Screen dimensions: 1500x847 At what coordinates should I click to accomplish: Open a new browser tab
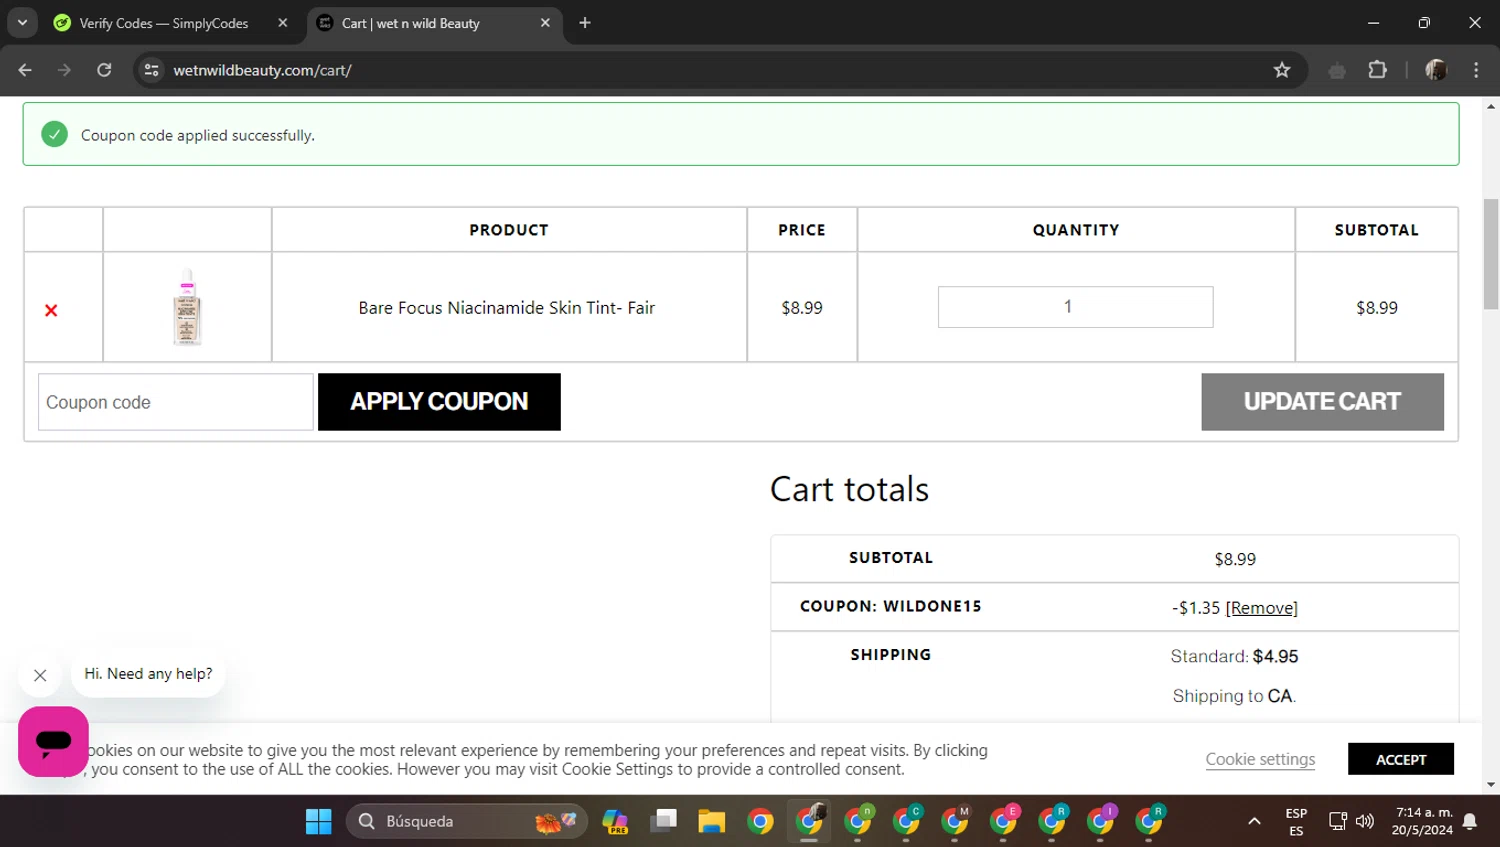pyautogui.click(x=585, y=23)
